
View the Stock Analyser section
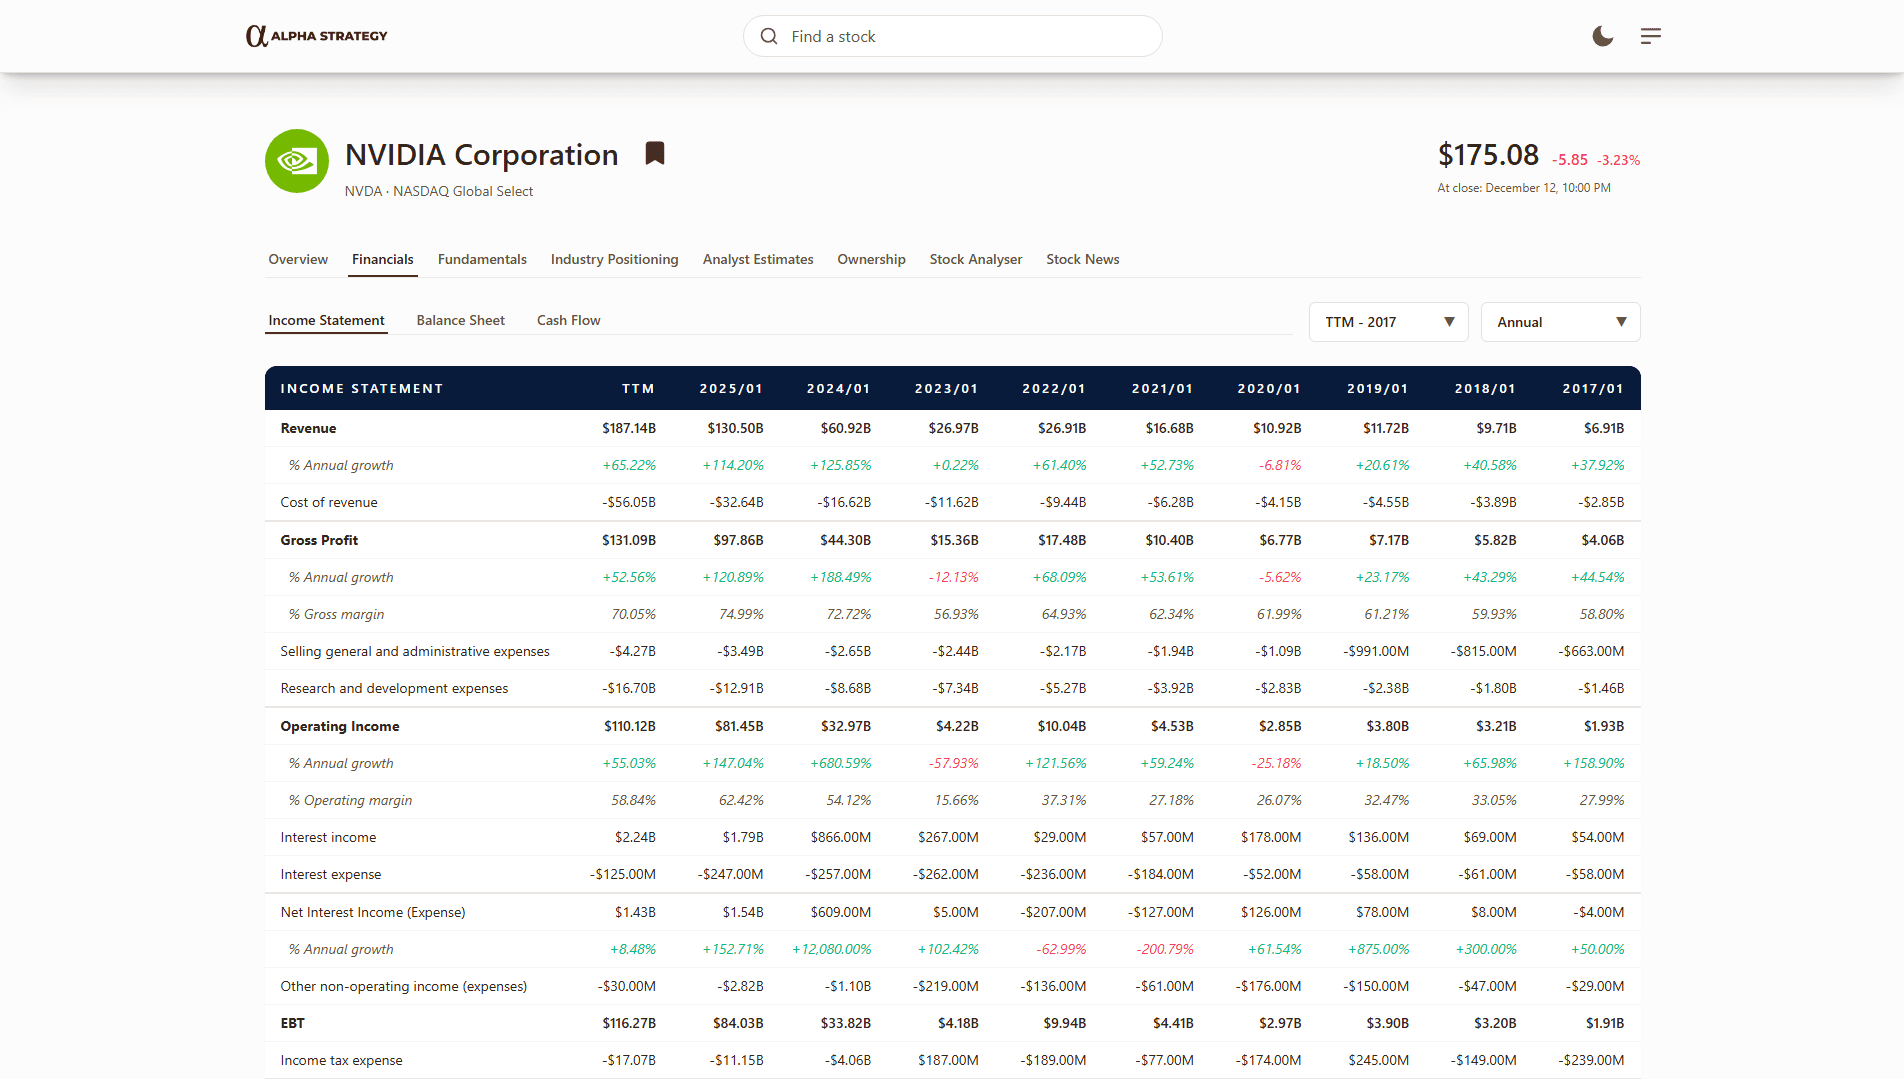[975, 259]
